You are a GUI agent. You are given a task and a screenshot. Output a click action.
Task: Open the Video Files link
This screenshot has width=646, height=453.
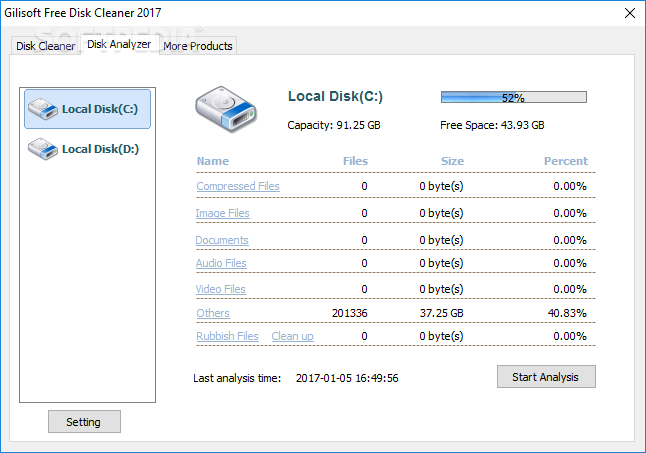click(220, 289)
